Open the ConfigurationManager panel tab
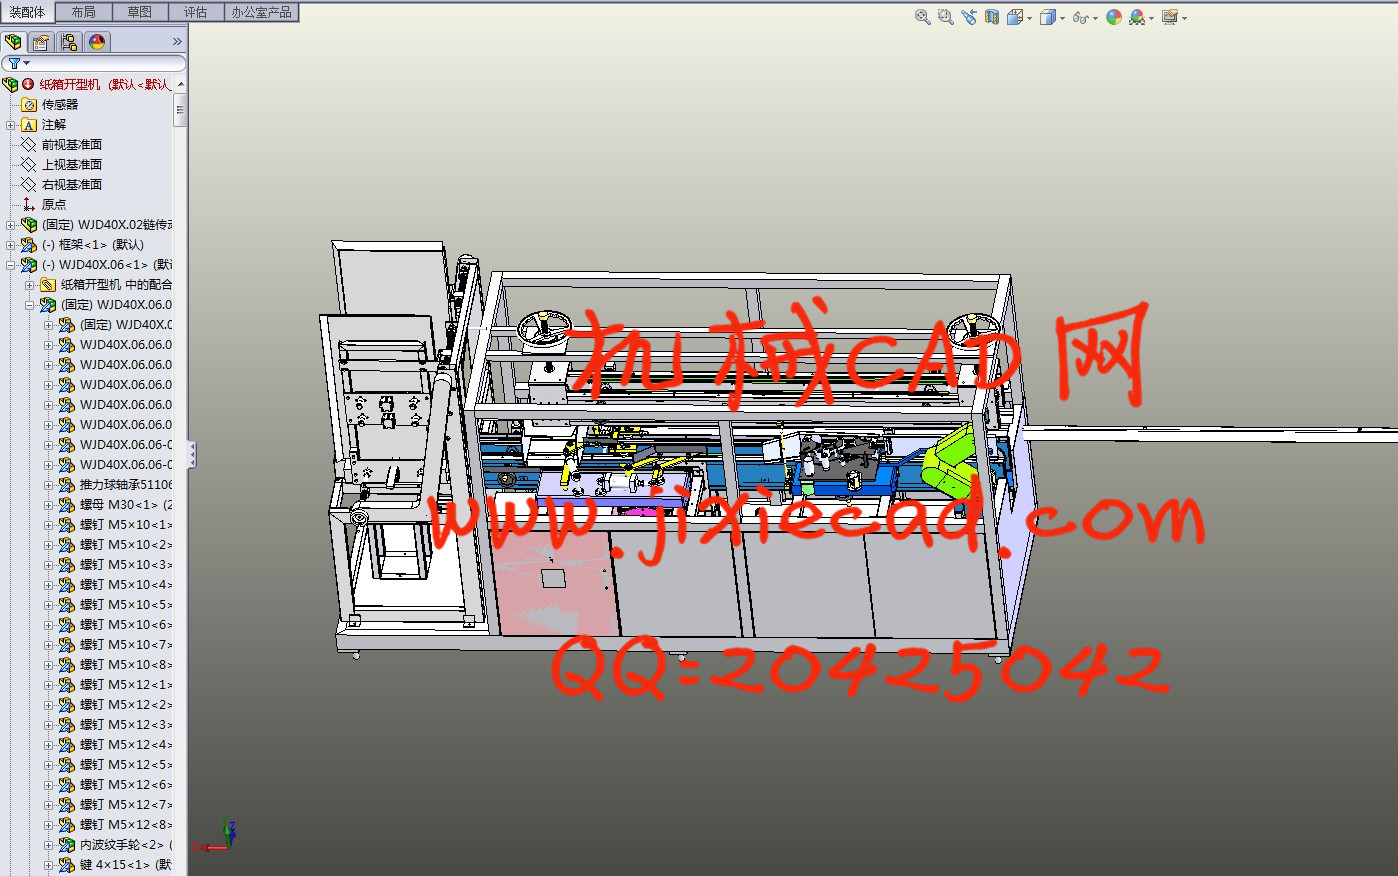1398x876 pixels. [69, 42]
